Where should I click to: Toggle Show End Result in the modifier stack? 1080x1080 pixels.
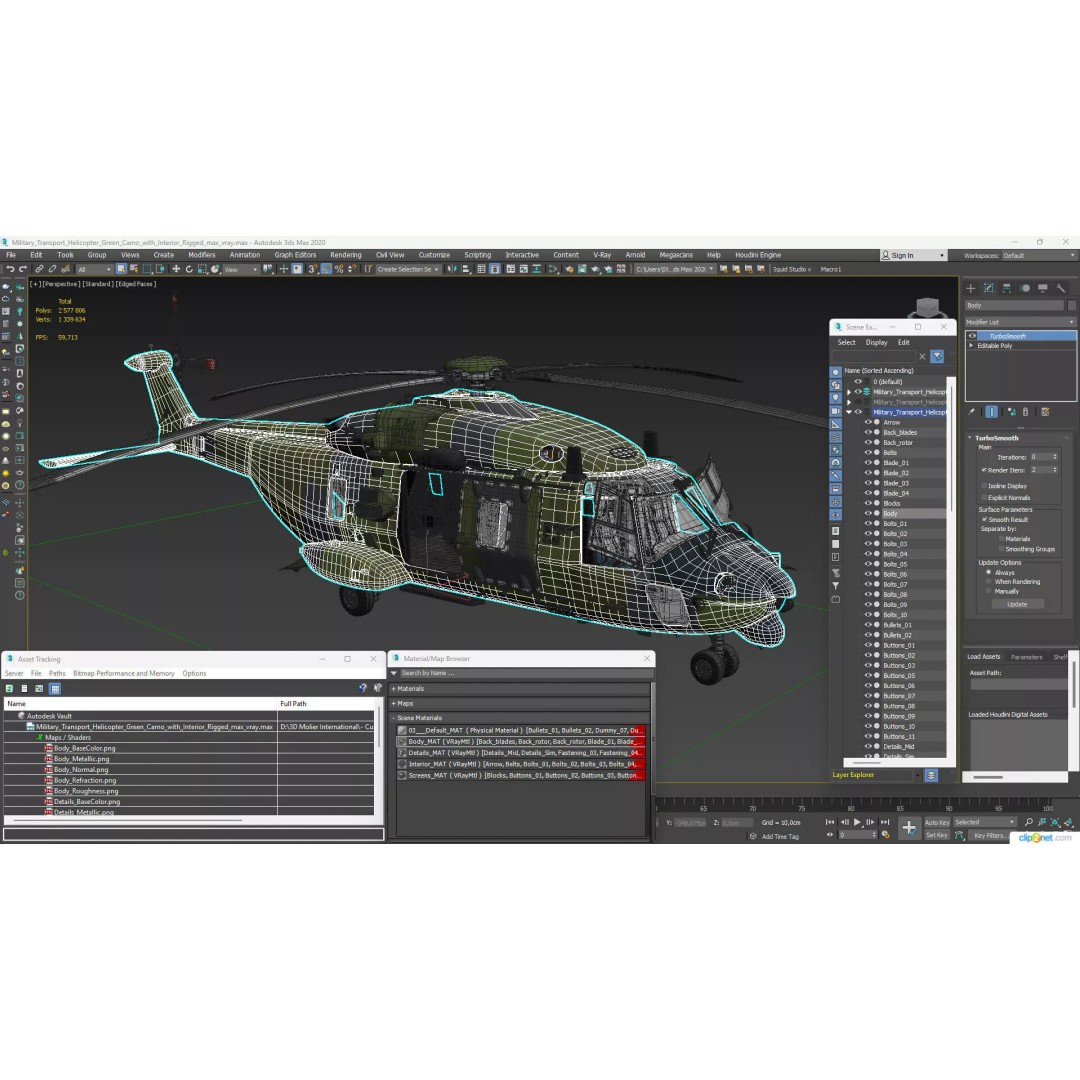tap(991, 411)
